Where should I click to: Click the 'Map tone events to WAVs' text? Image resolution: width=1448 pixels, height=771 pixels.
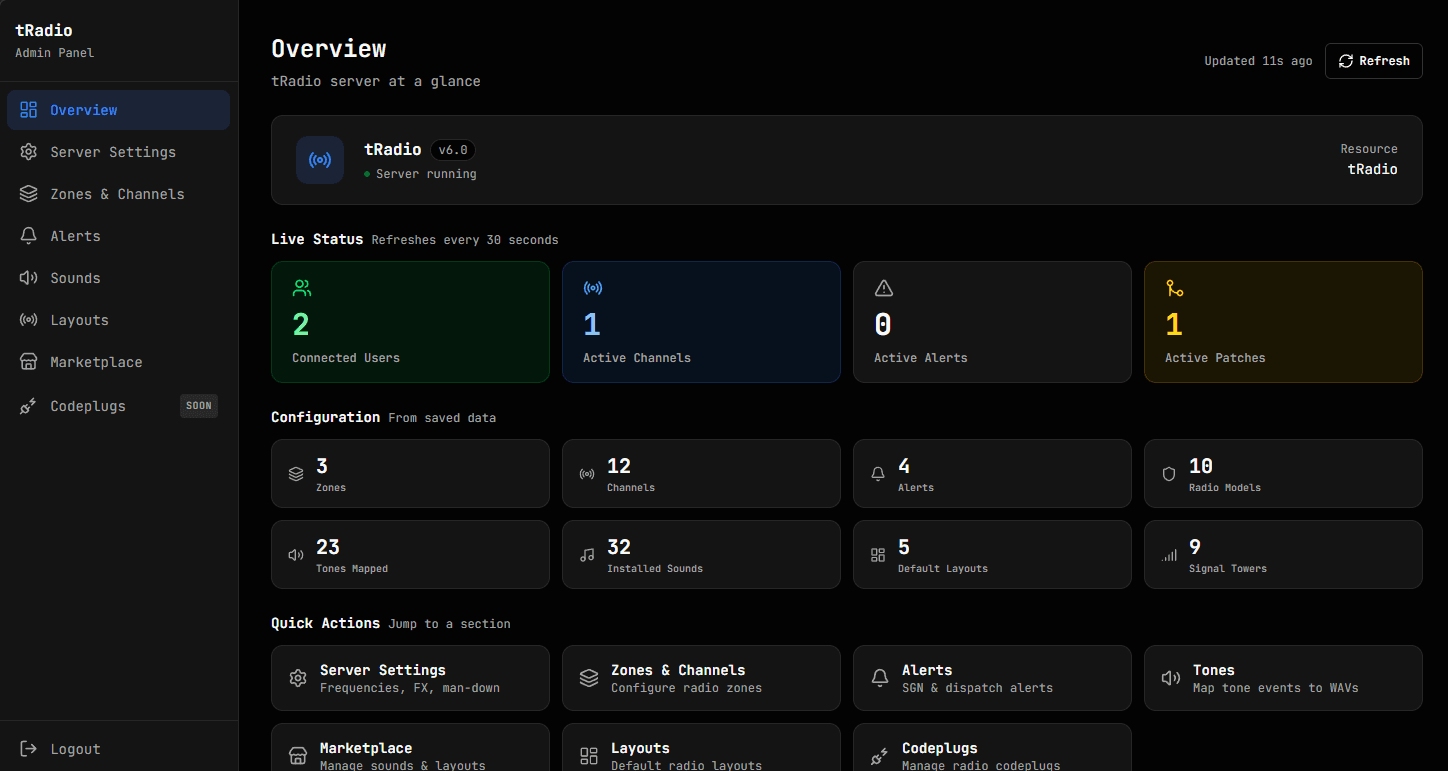pos(1276,688)
